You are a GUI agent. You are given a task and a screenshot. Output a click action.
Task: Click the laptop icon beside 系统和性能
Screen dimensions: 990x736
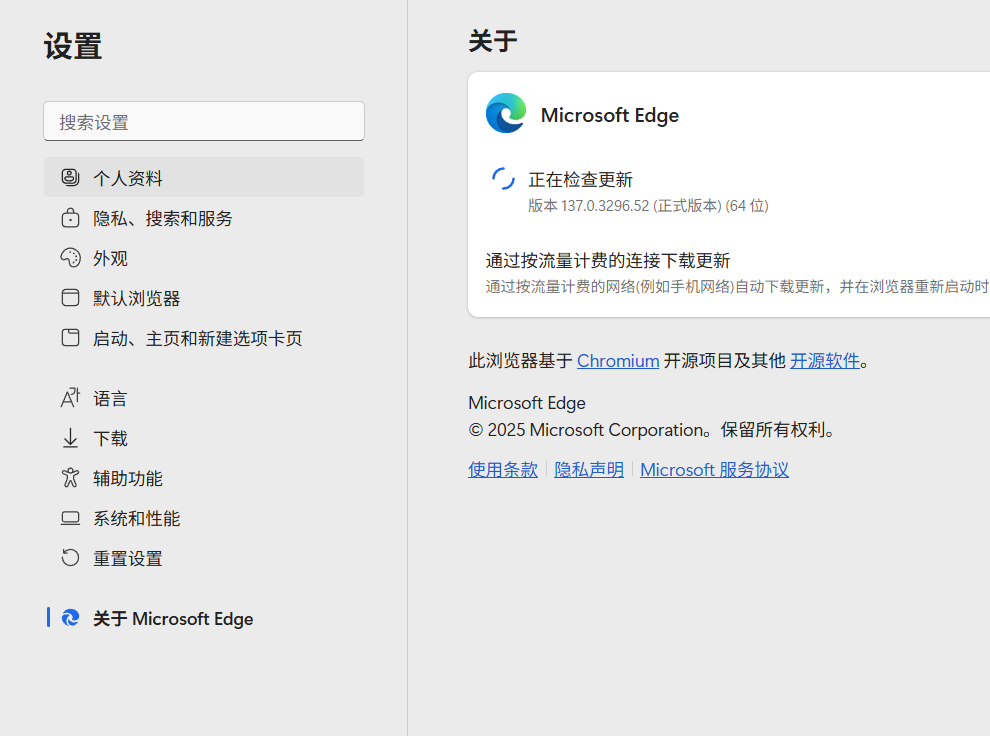70,518
